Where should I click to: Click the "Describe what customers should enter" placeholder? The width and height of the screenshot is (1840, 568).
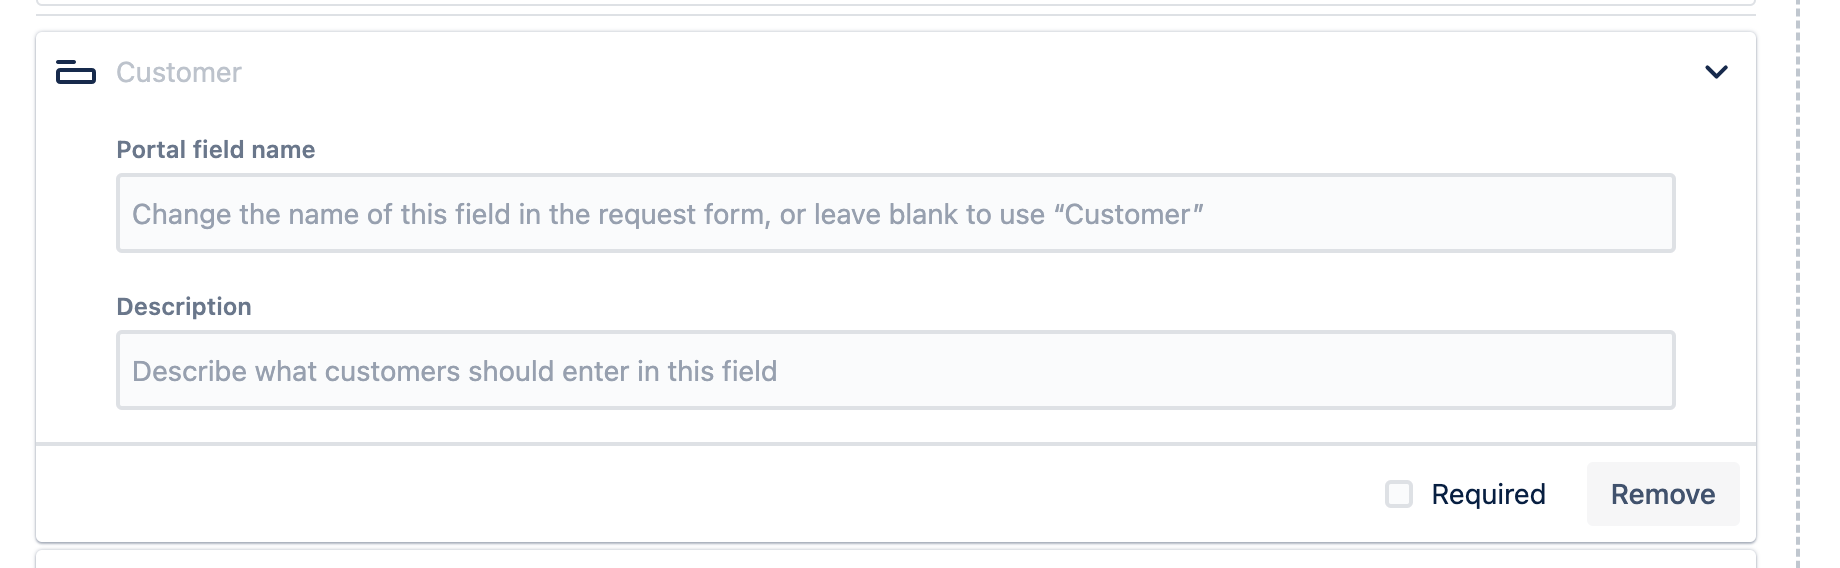point(454,371)
